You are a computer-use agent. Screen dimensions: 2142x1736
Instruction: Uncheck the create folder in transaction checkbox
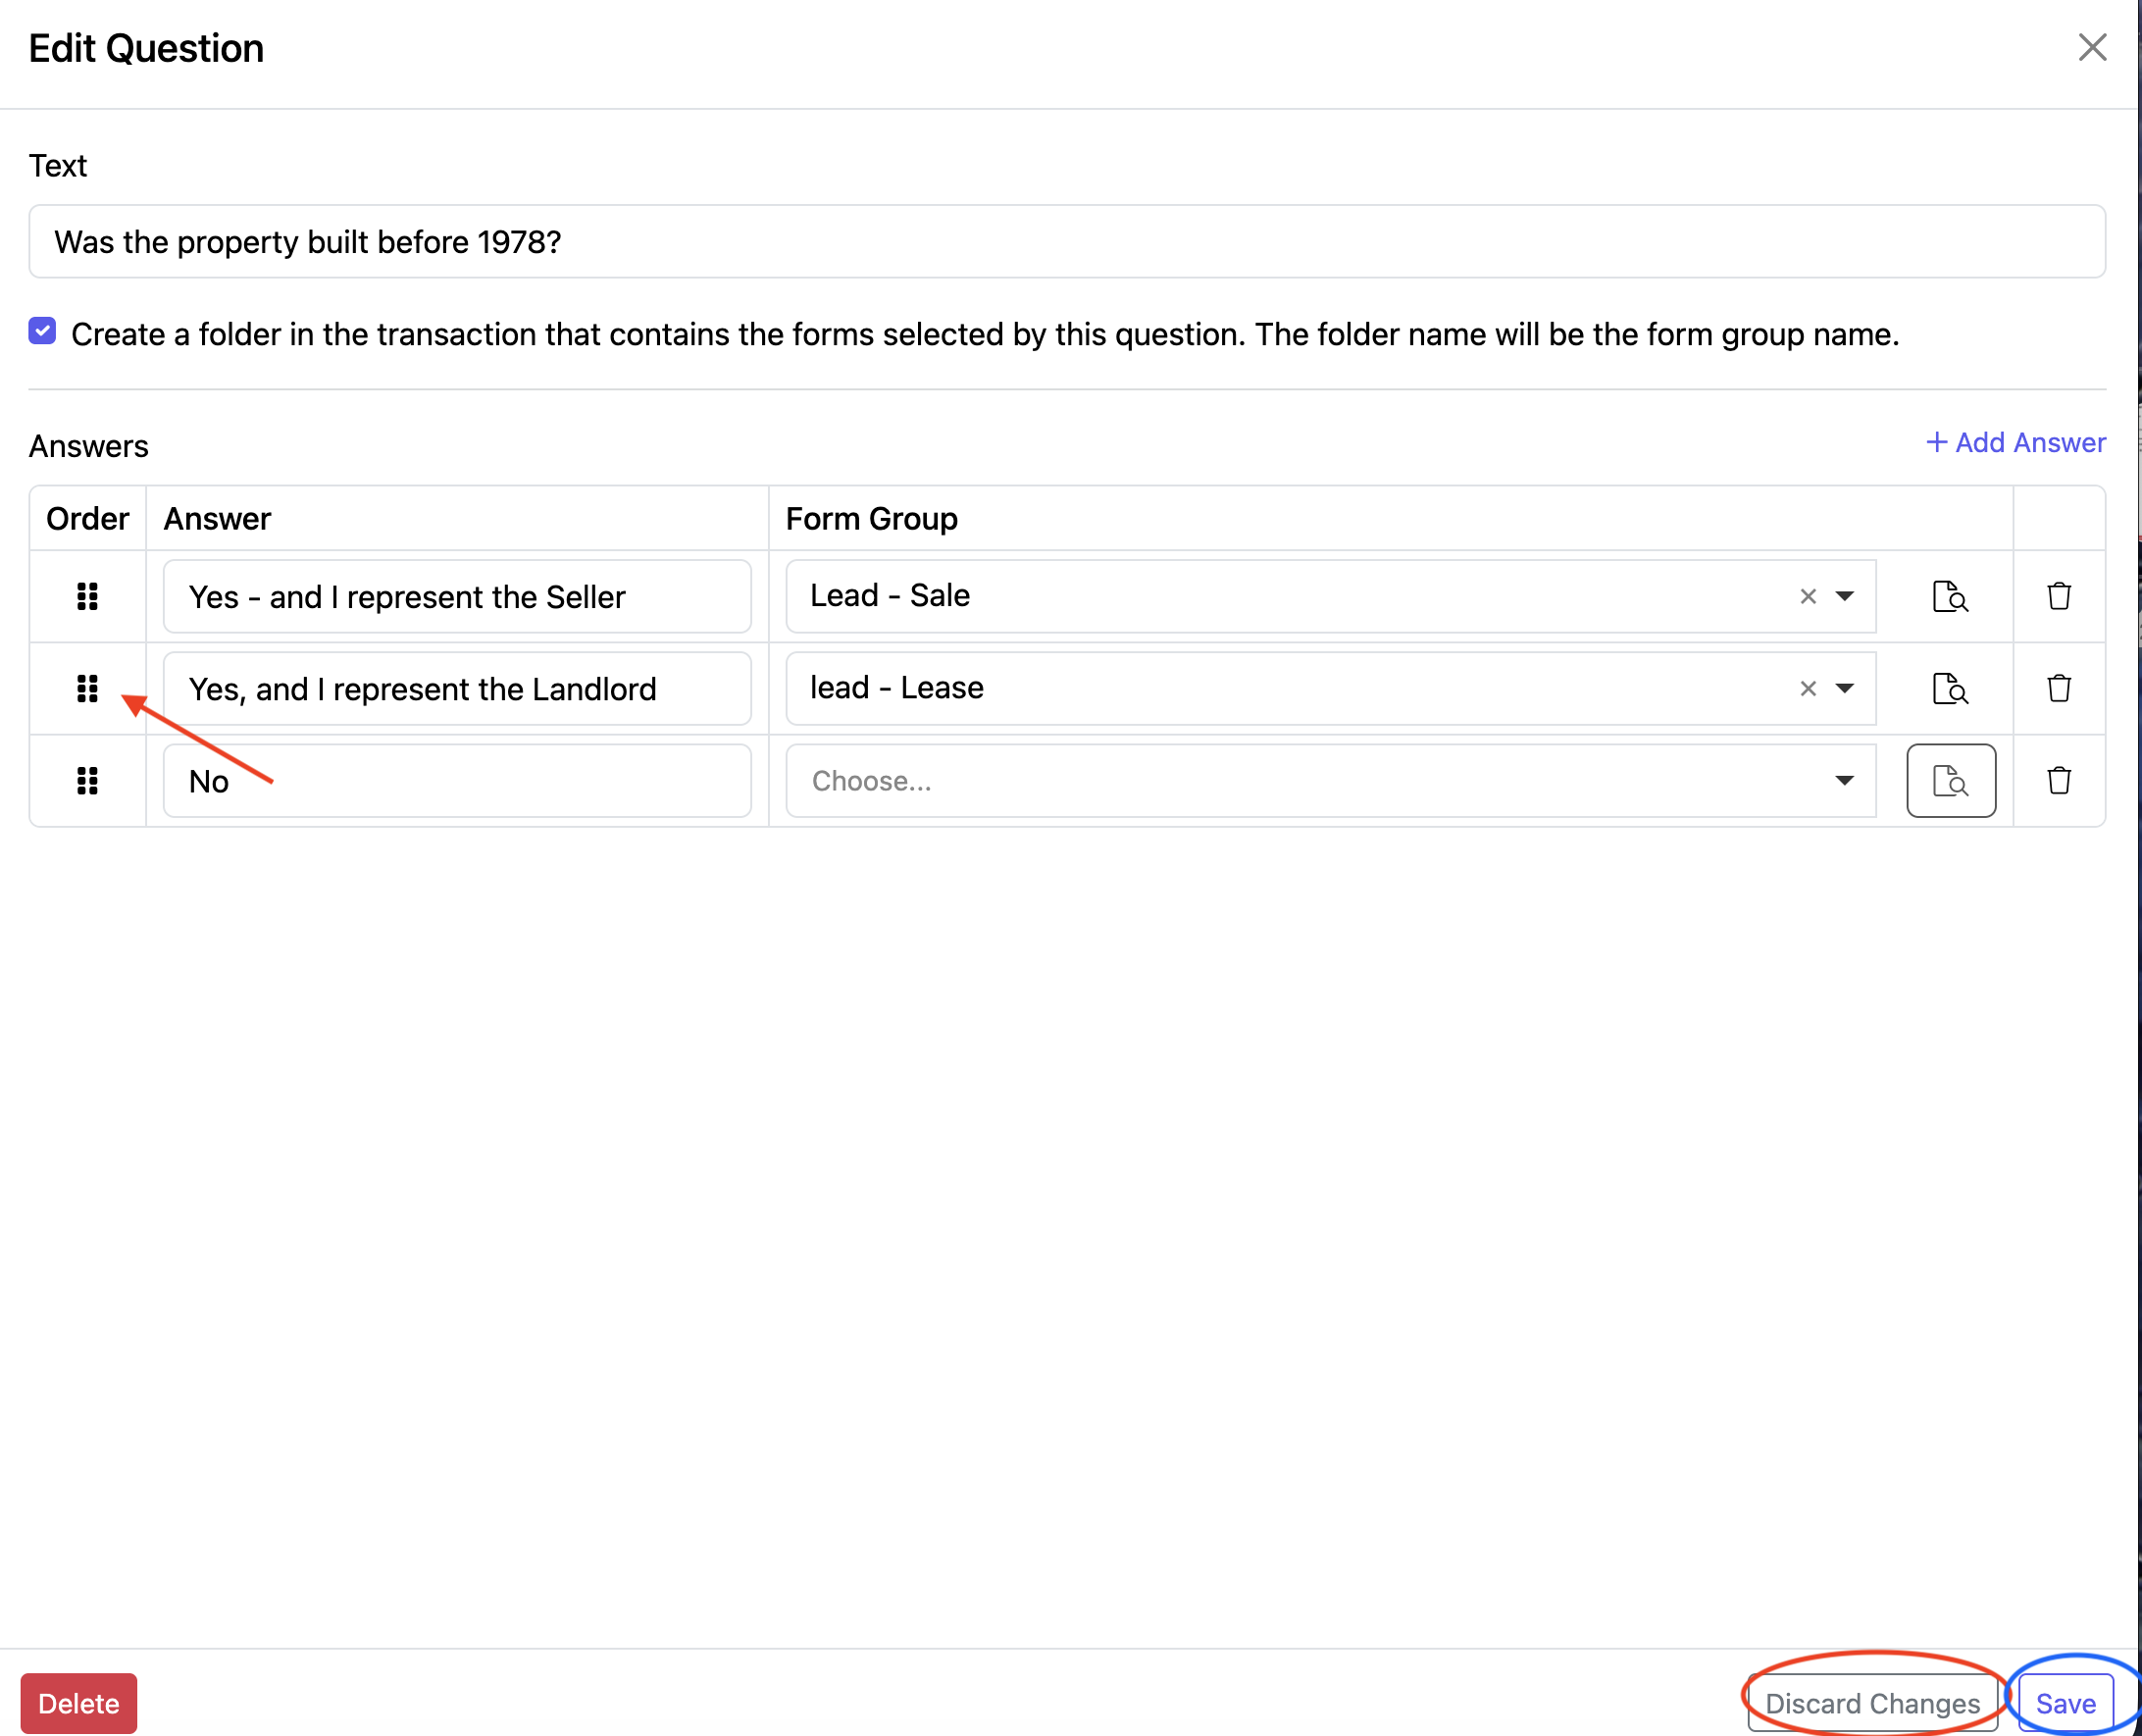42,331
